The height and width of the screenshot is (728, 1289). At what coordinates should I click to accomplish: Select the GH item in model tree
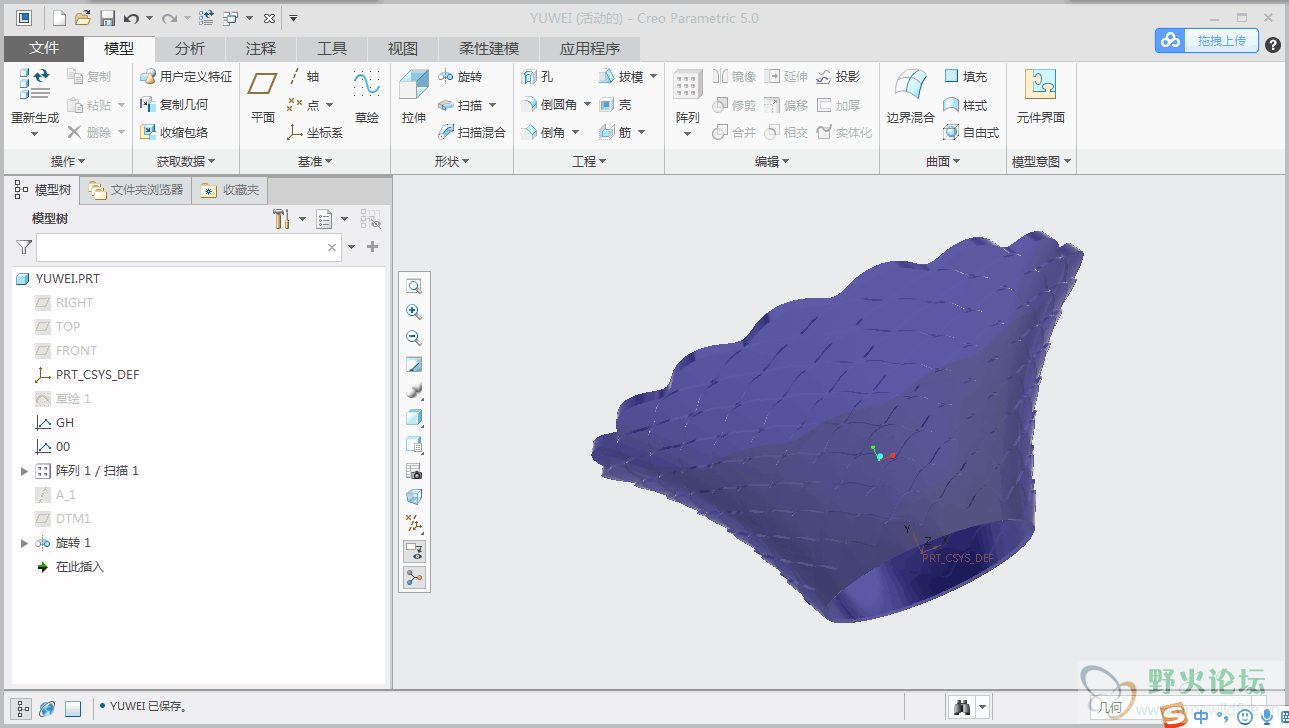[x=65, y=423]
